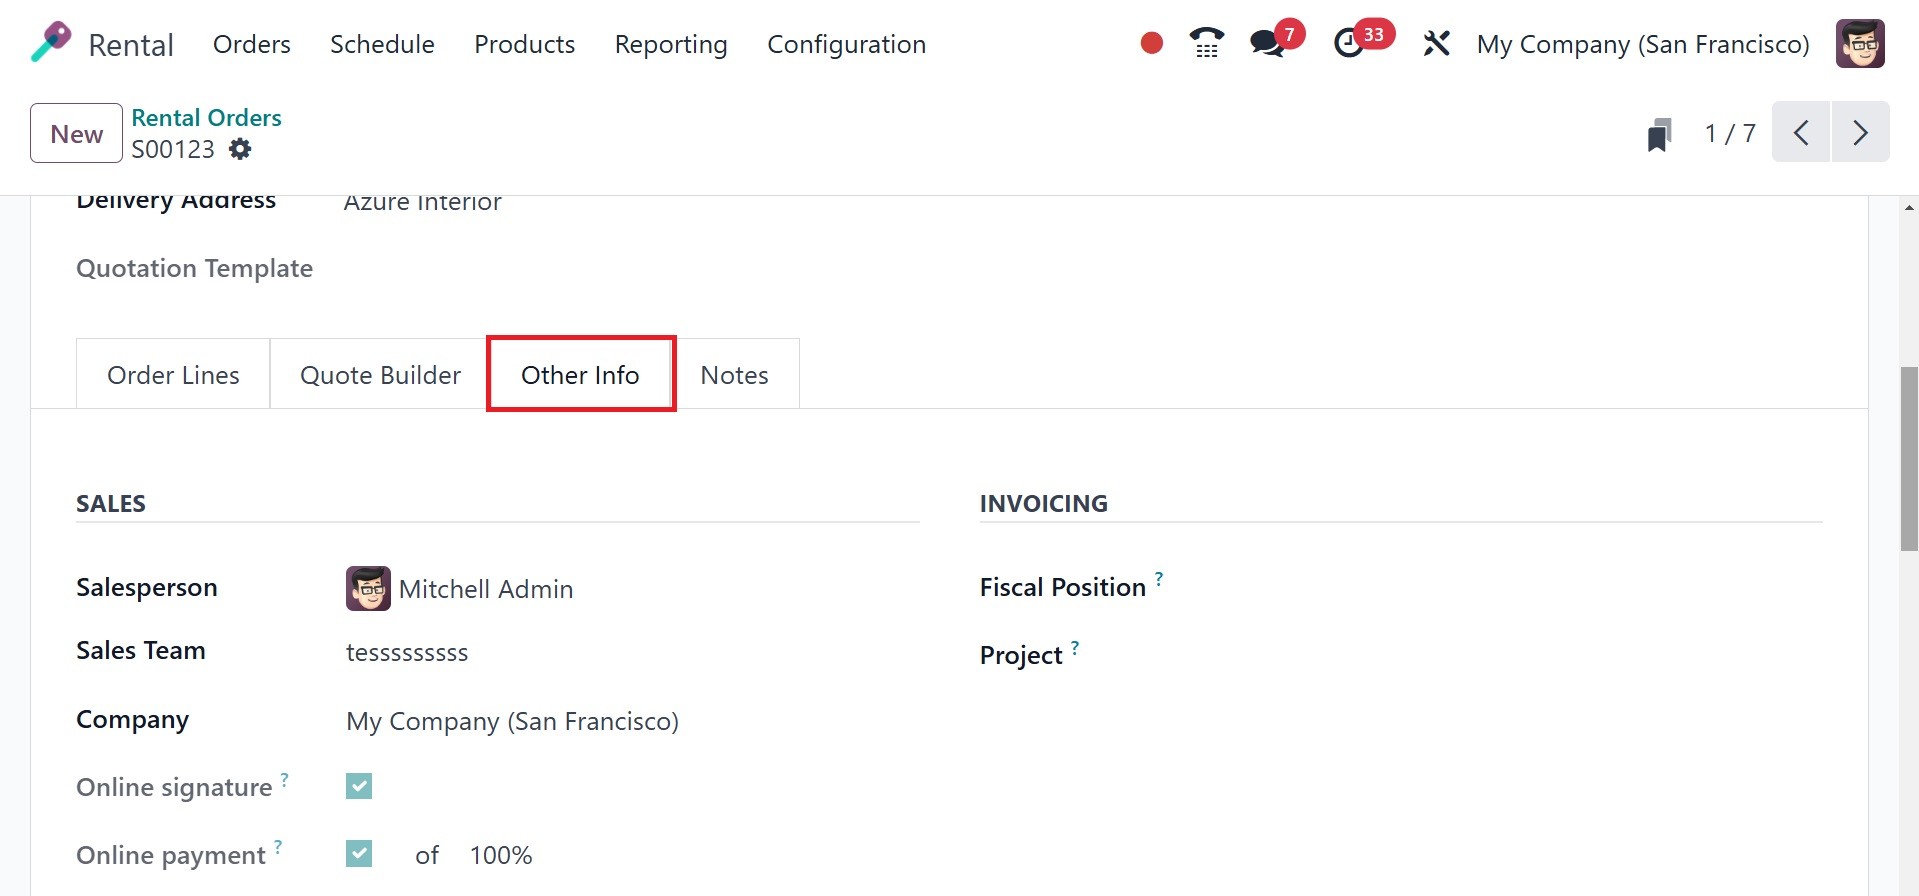Uncheck the Online signature checkbox

[359, 786]
